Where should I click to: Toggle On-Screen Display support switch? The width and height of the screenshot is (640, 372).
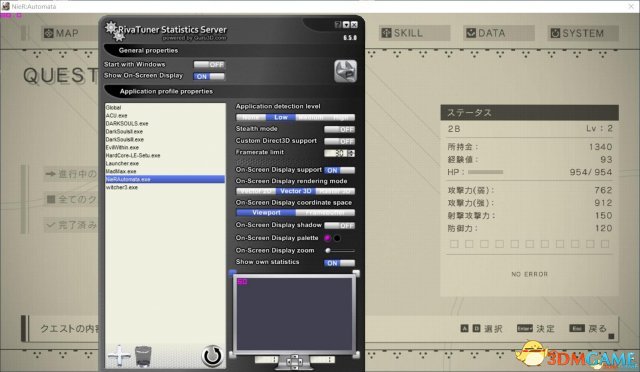coord(340,170)
